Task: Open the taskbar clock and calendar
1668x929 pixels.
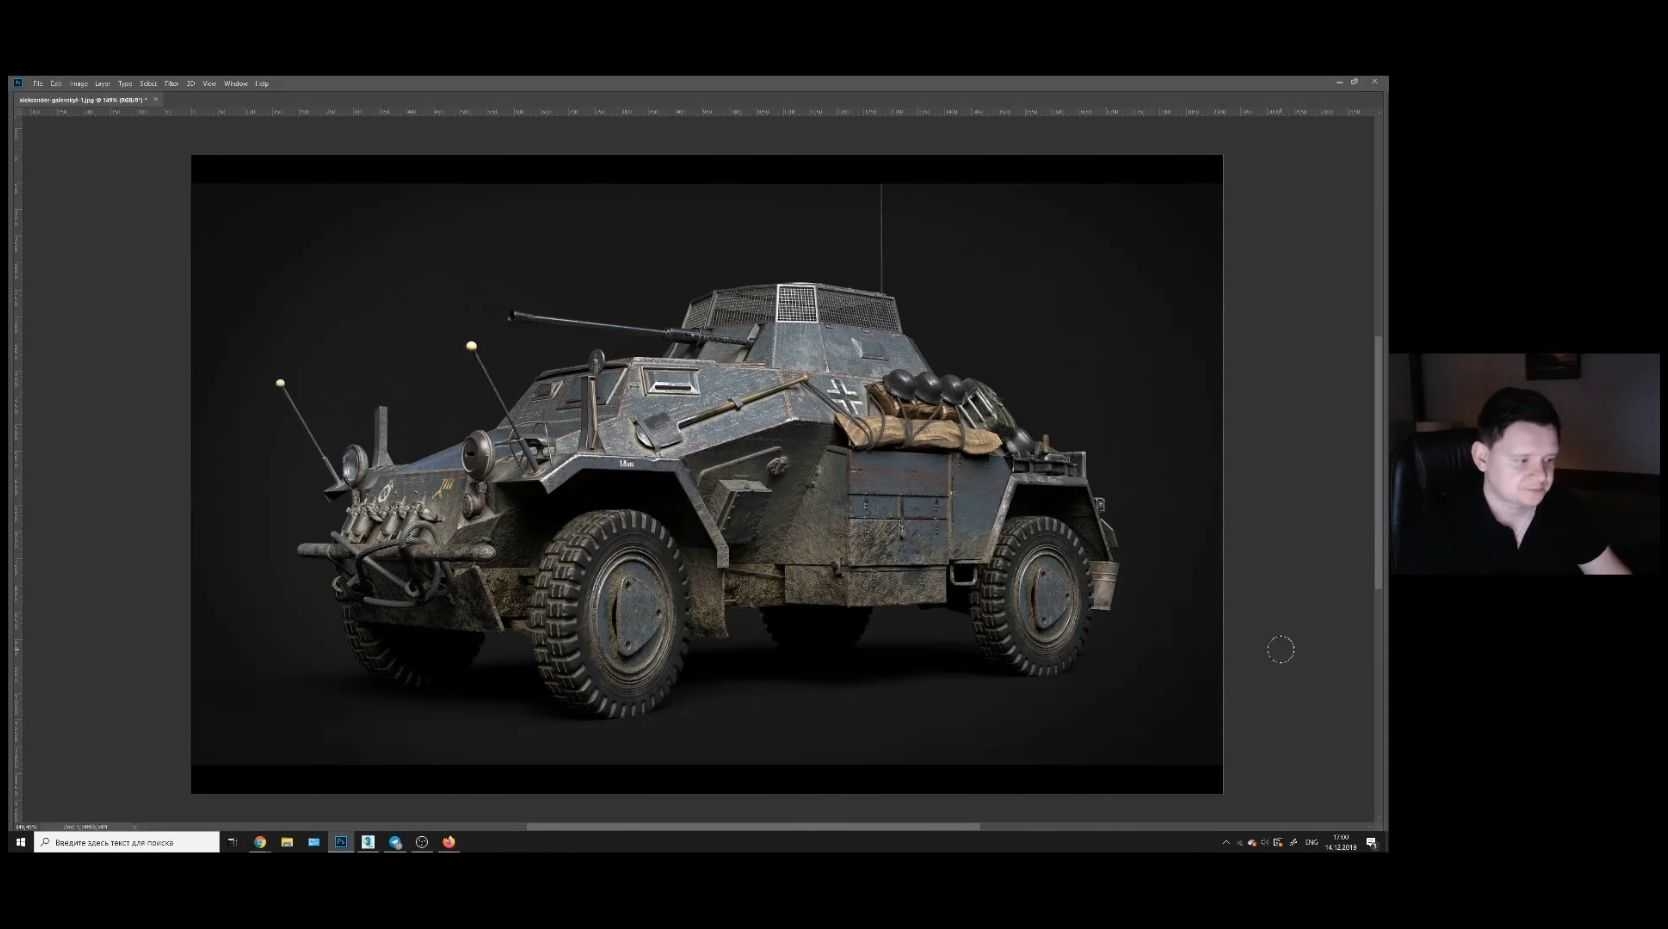Action: point(1341,842)
